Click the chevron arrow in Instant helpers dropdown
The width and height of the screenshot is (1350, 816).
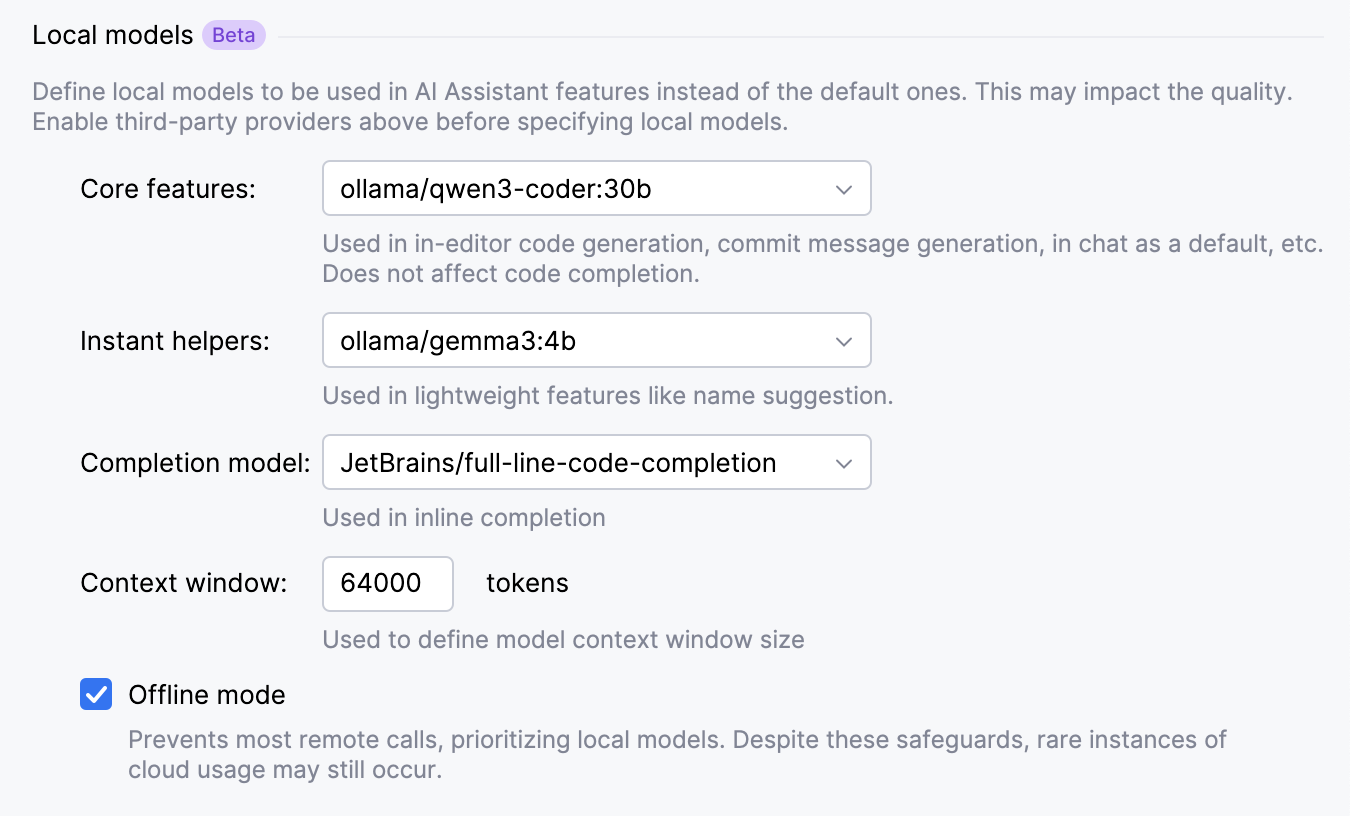(844, 341)
